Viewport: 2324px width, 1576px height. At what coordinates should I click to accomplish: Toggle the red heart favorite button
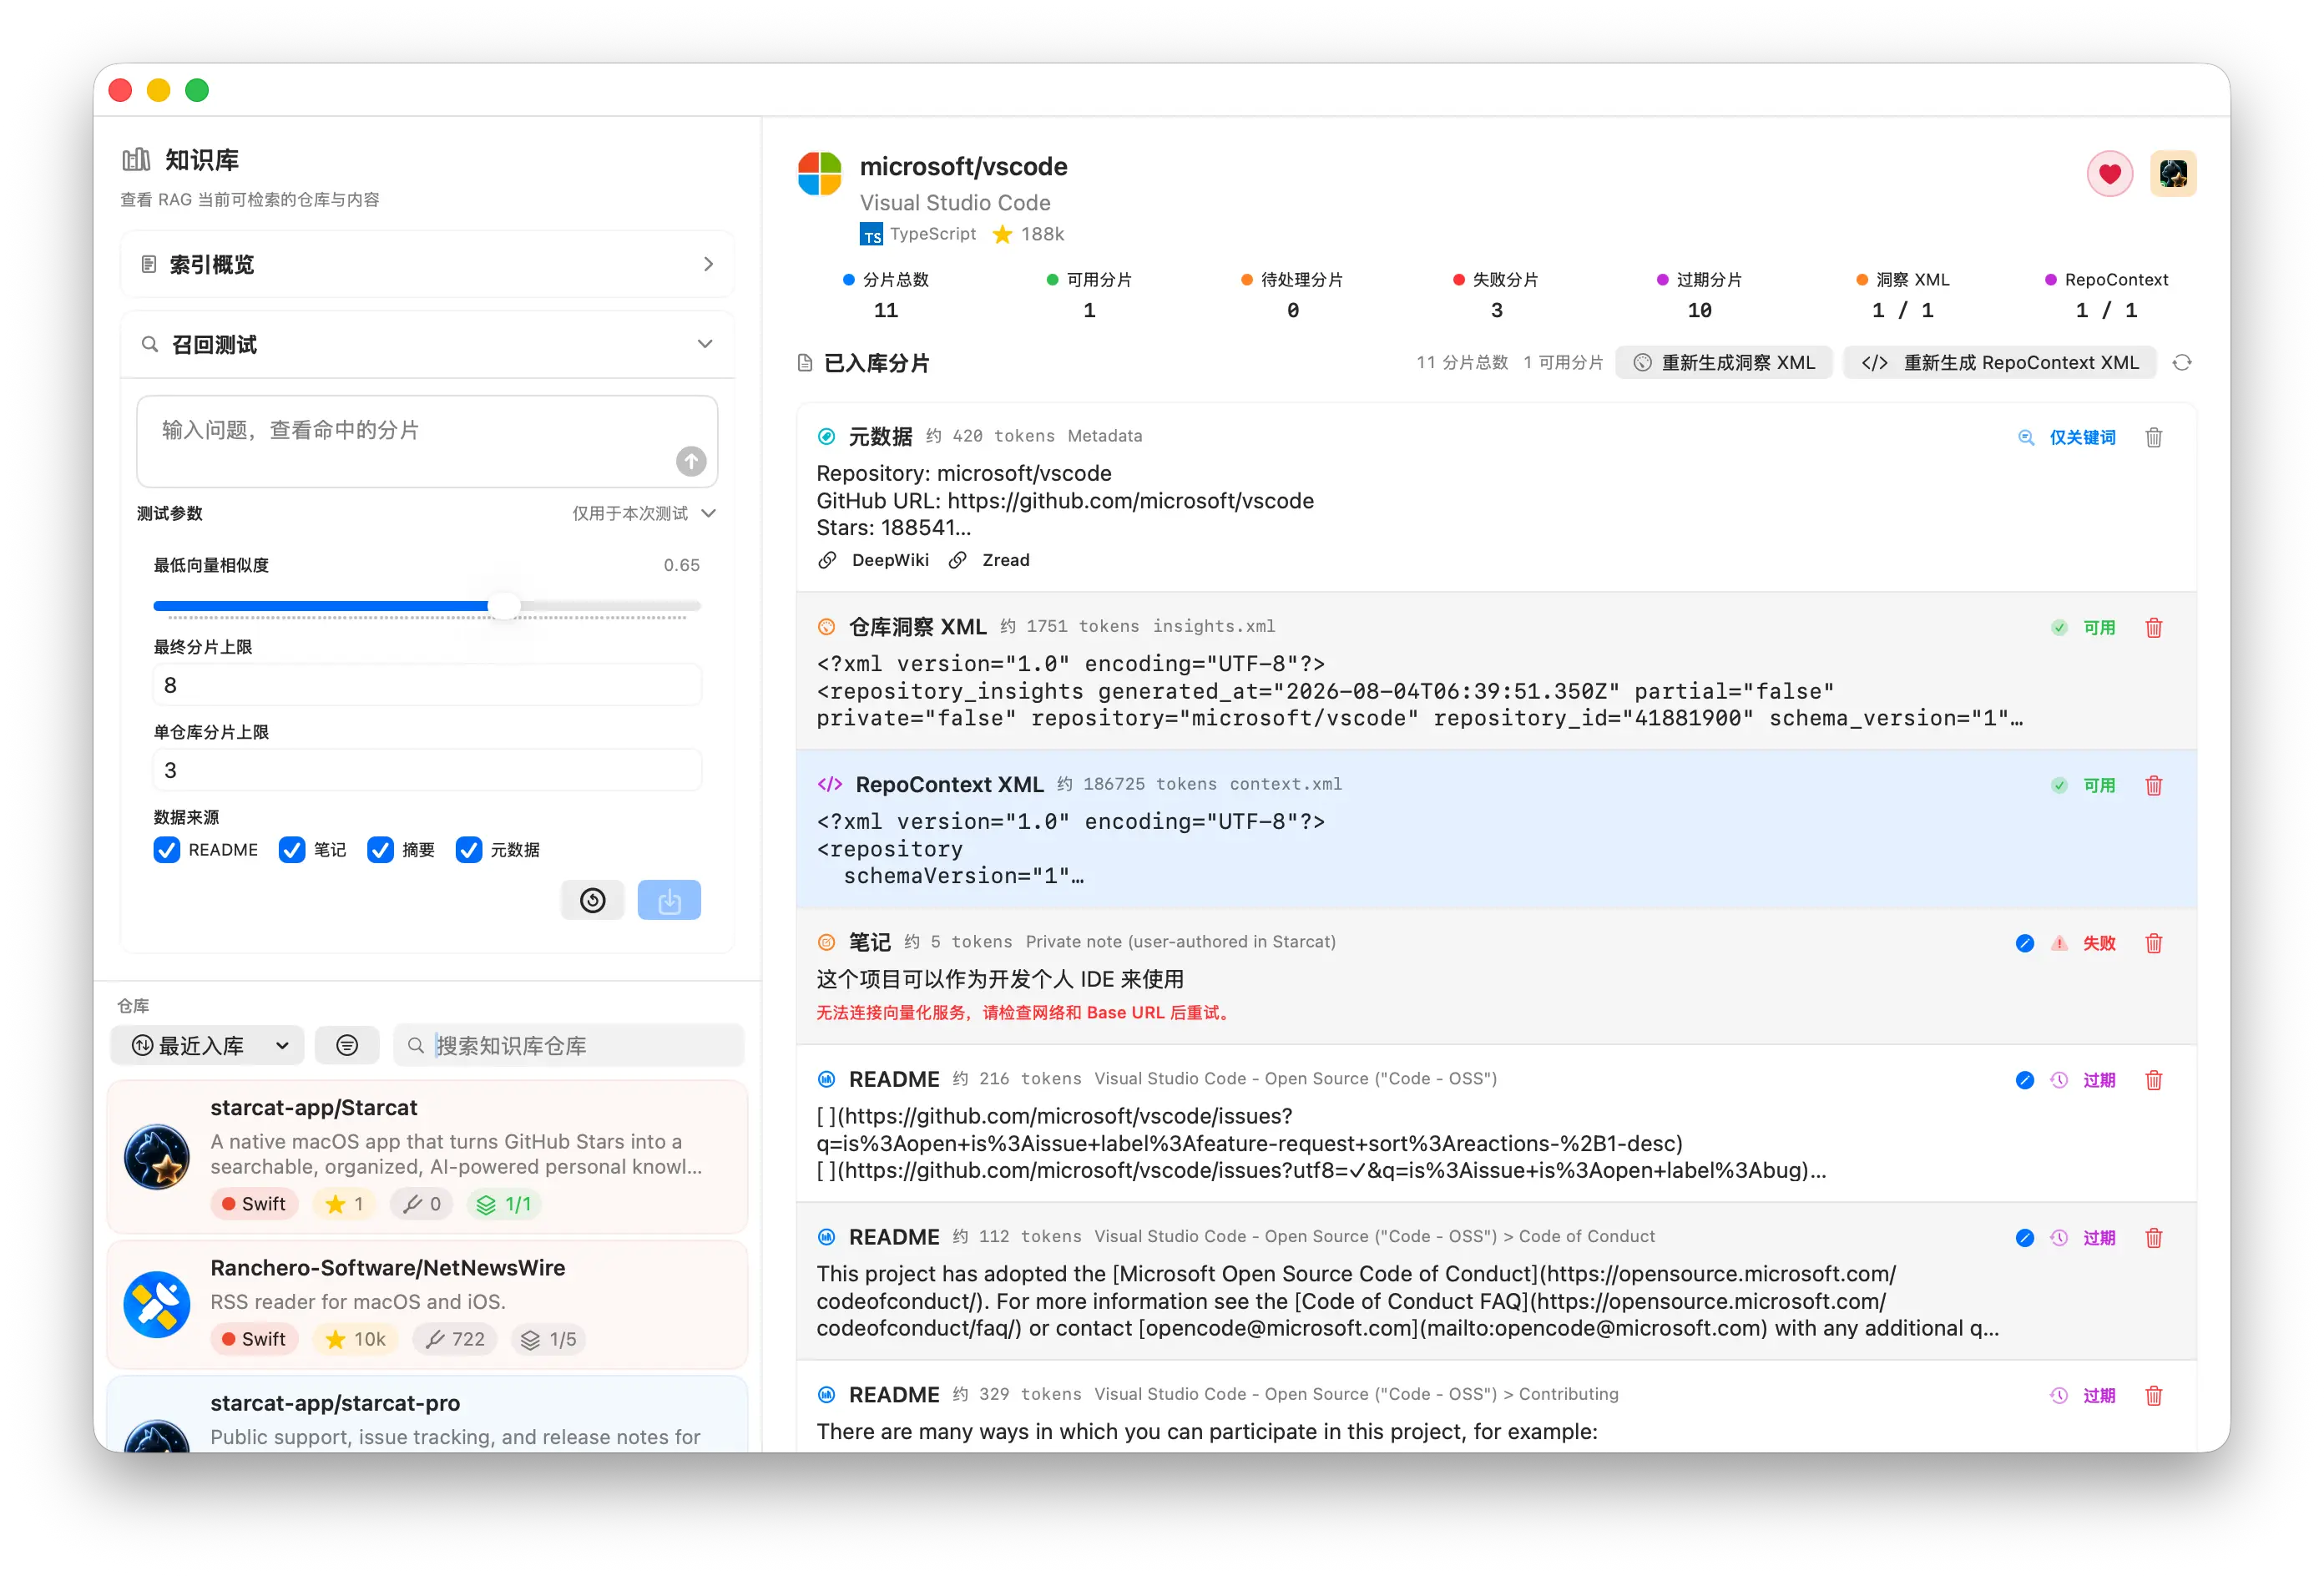(x=2110, y=174)
